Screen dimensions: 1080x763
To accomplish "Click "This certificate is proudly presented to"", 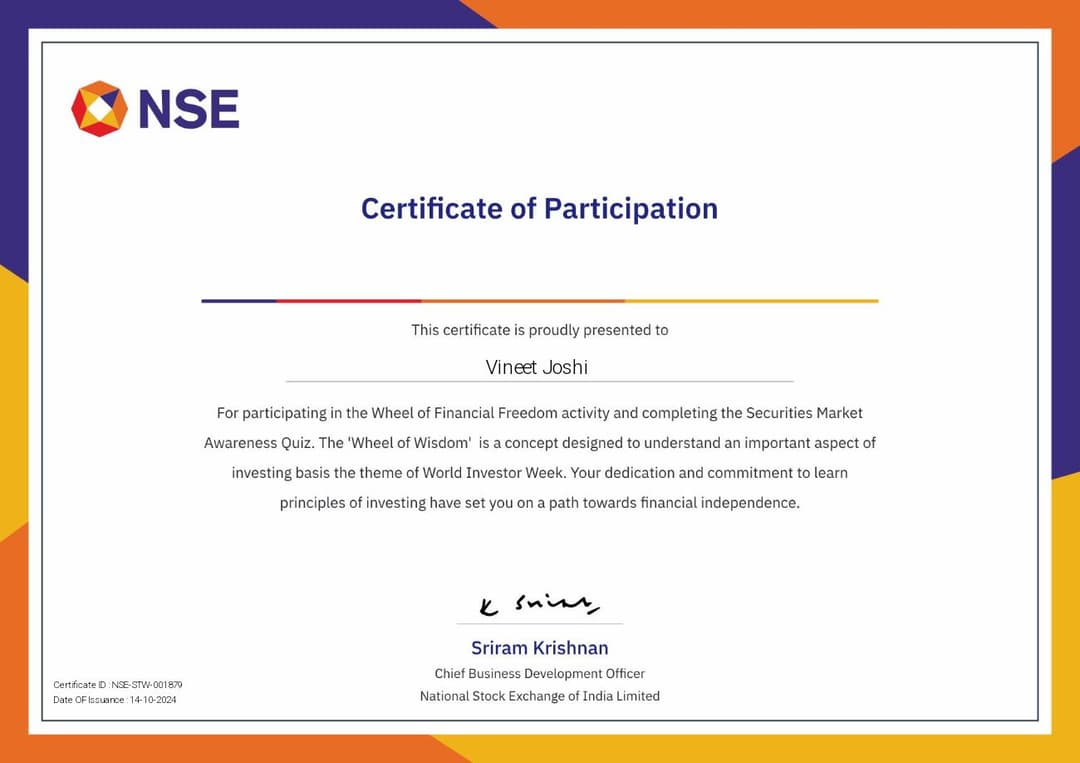I will [540, 330].
